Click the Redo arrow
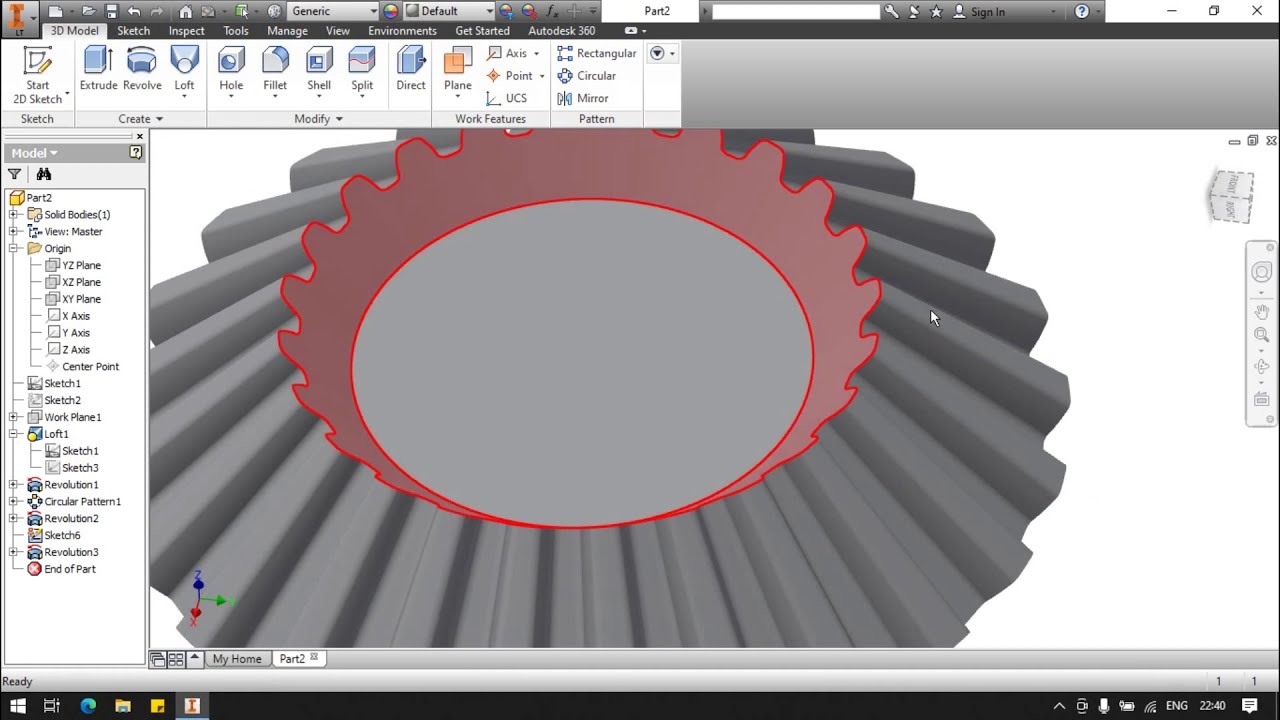Screen dimensions: 1280x720 coord(157,11)
